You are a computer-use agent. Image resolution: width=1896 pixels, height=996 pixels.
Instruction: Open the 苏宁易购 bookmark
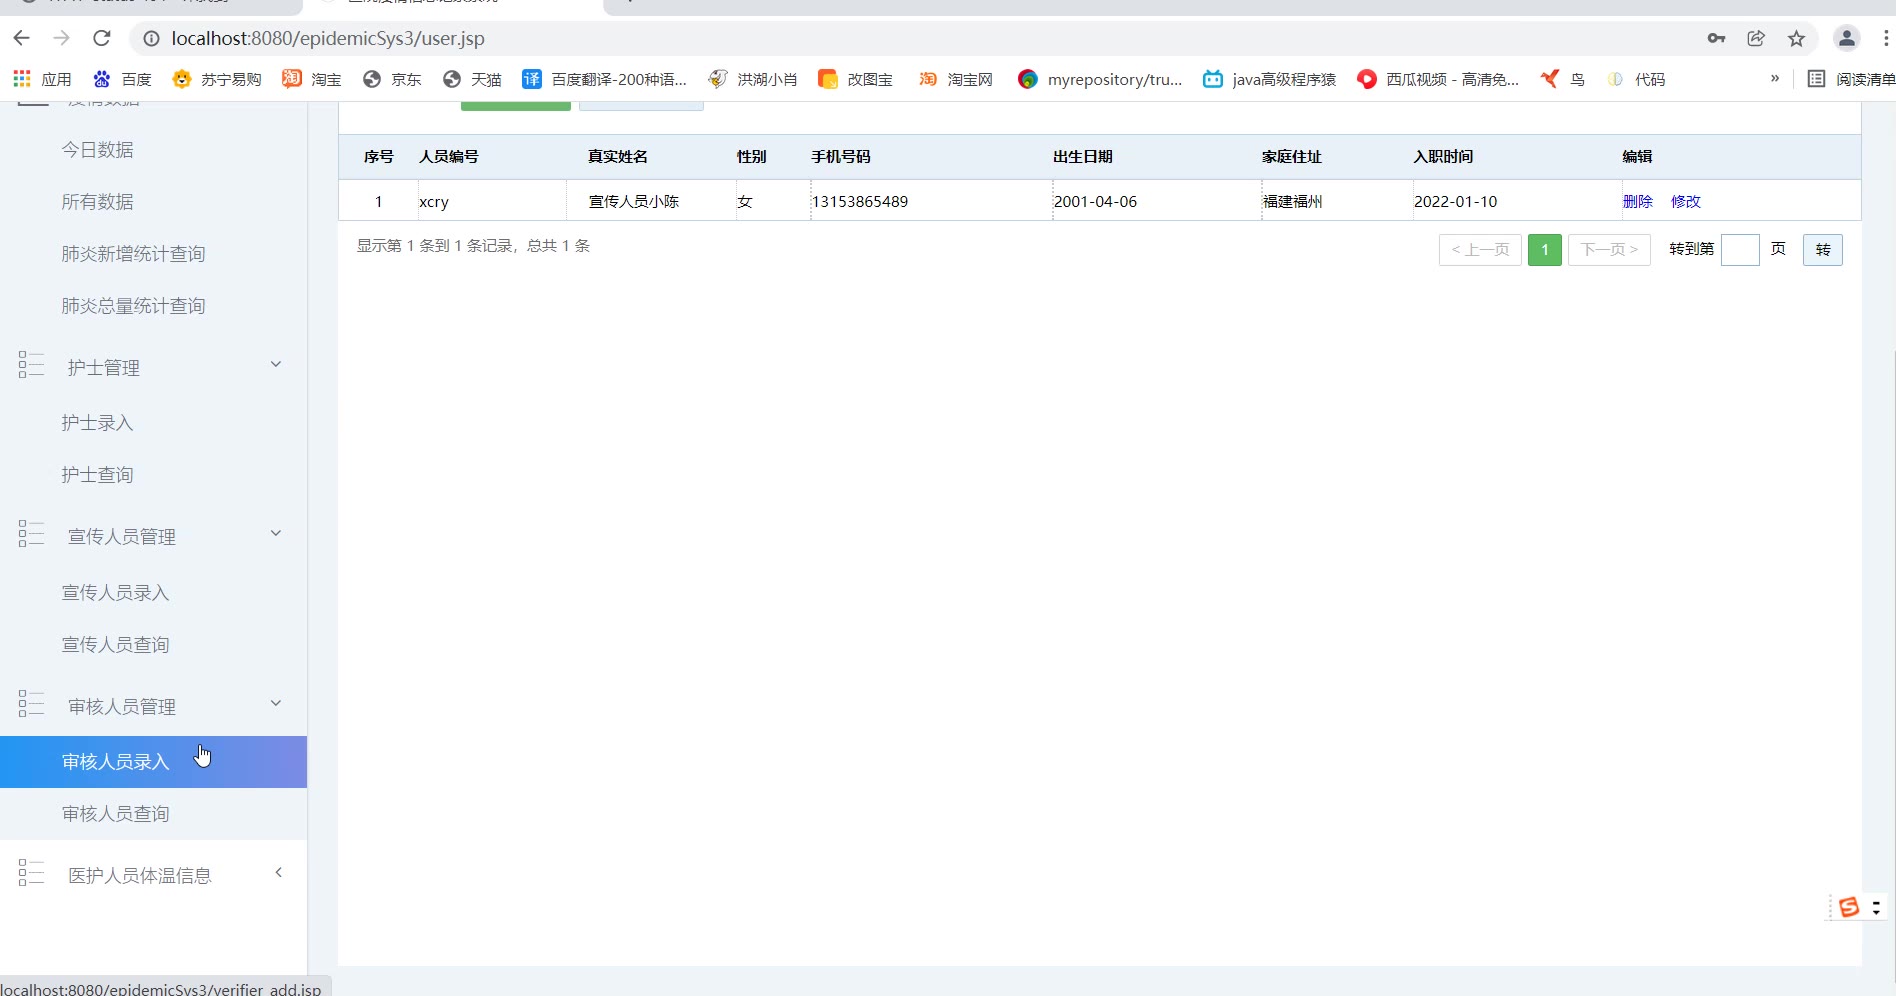217,79
